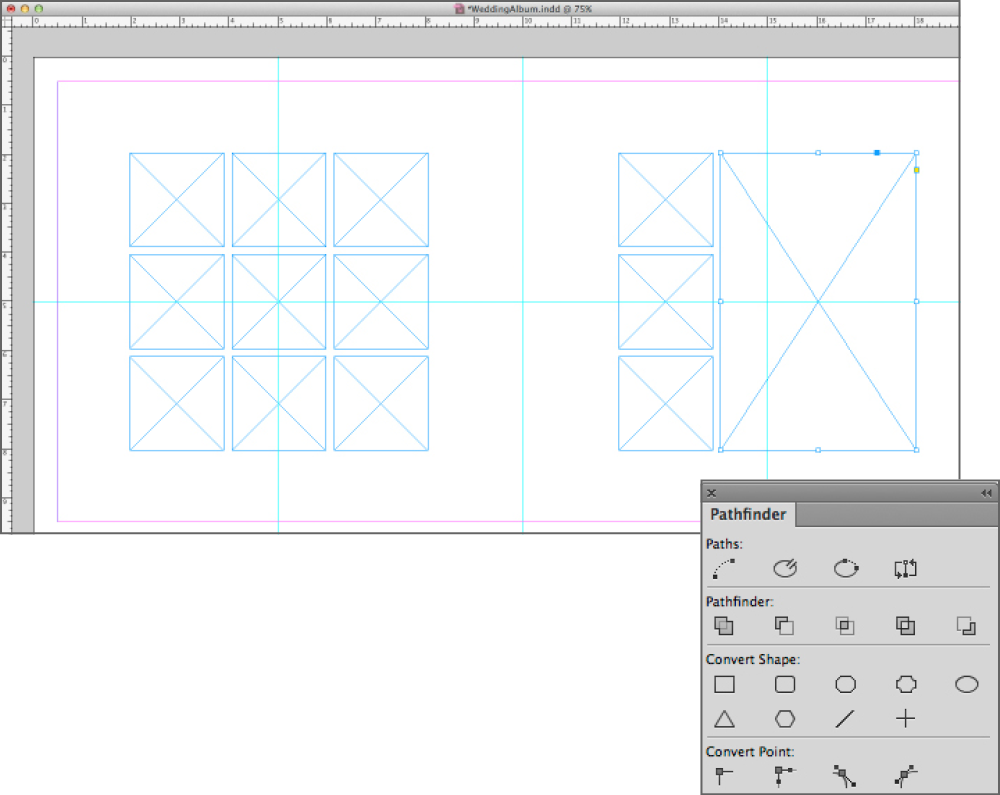
Task: Click the selected frame's bottom-right handle
Action: tap(916, 450)
